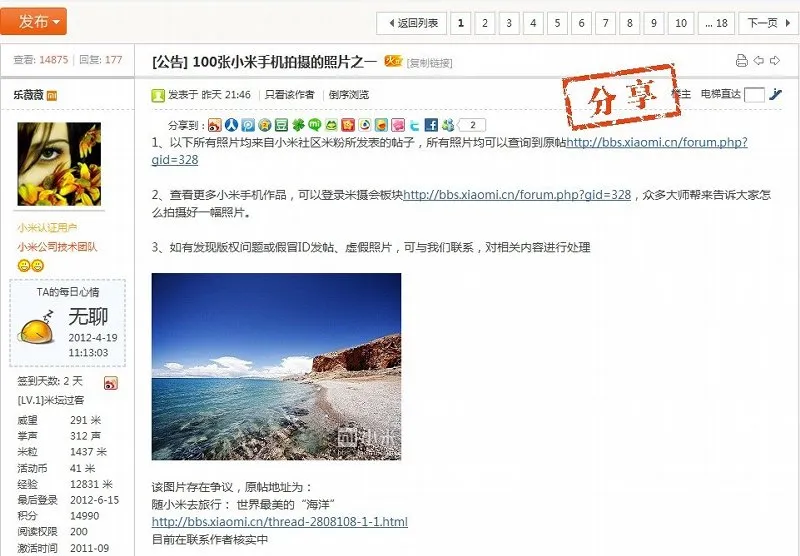Viewport: 800px width, 556px height.
Task: Jump to last page 18
Action: tap(716, 23)
